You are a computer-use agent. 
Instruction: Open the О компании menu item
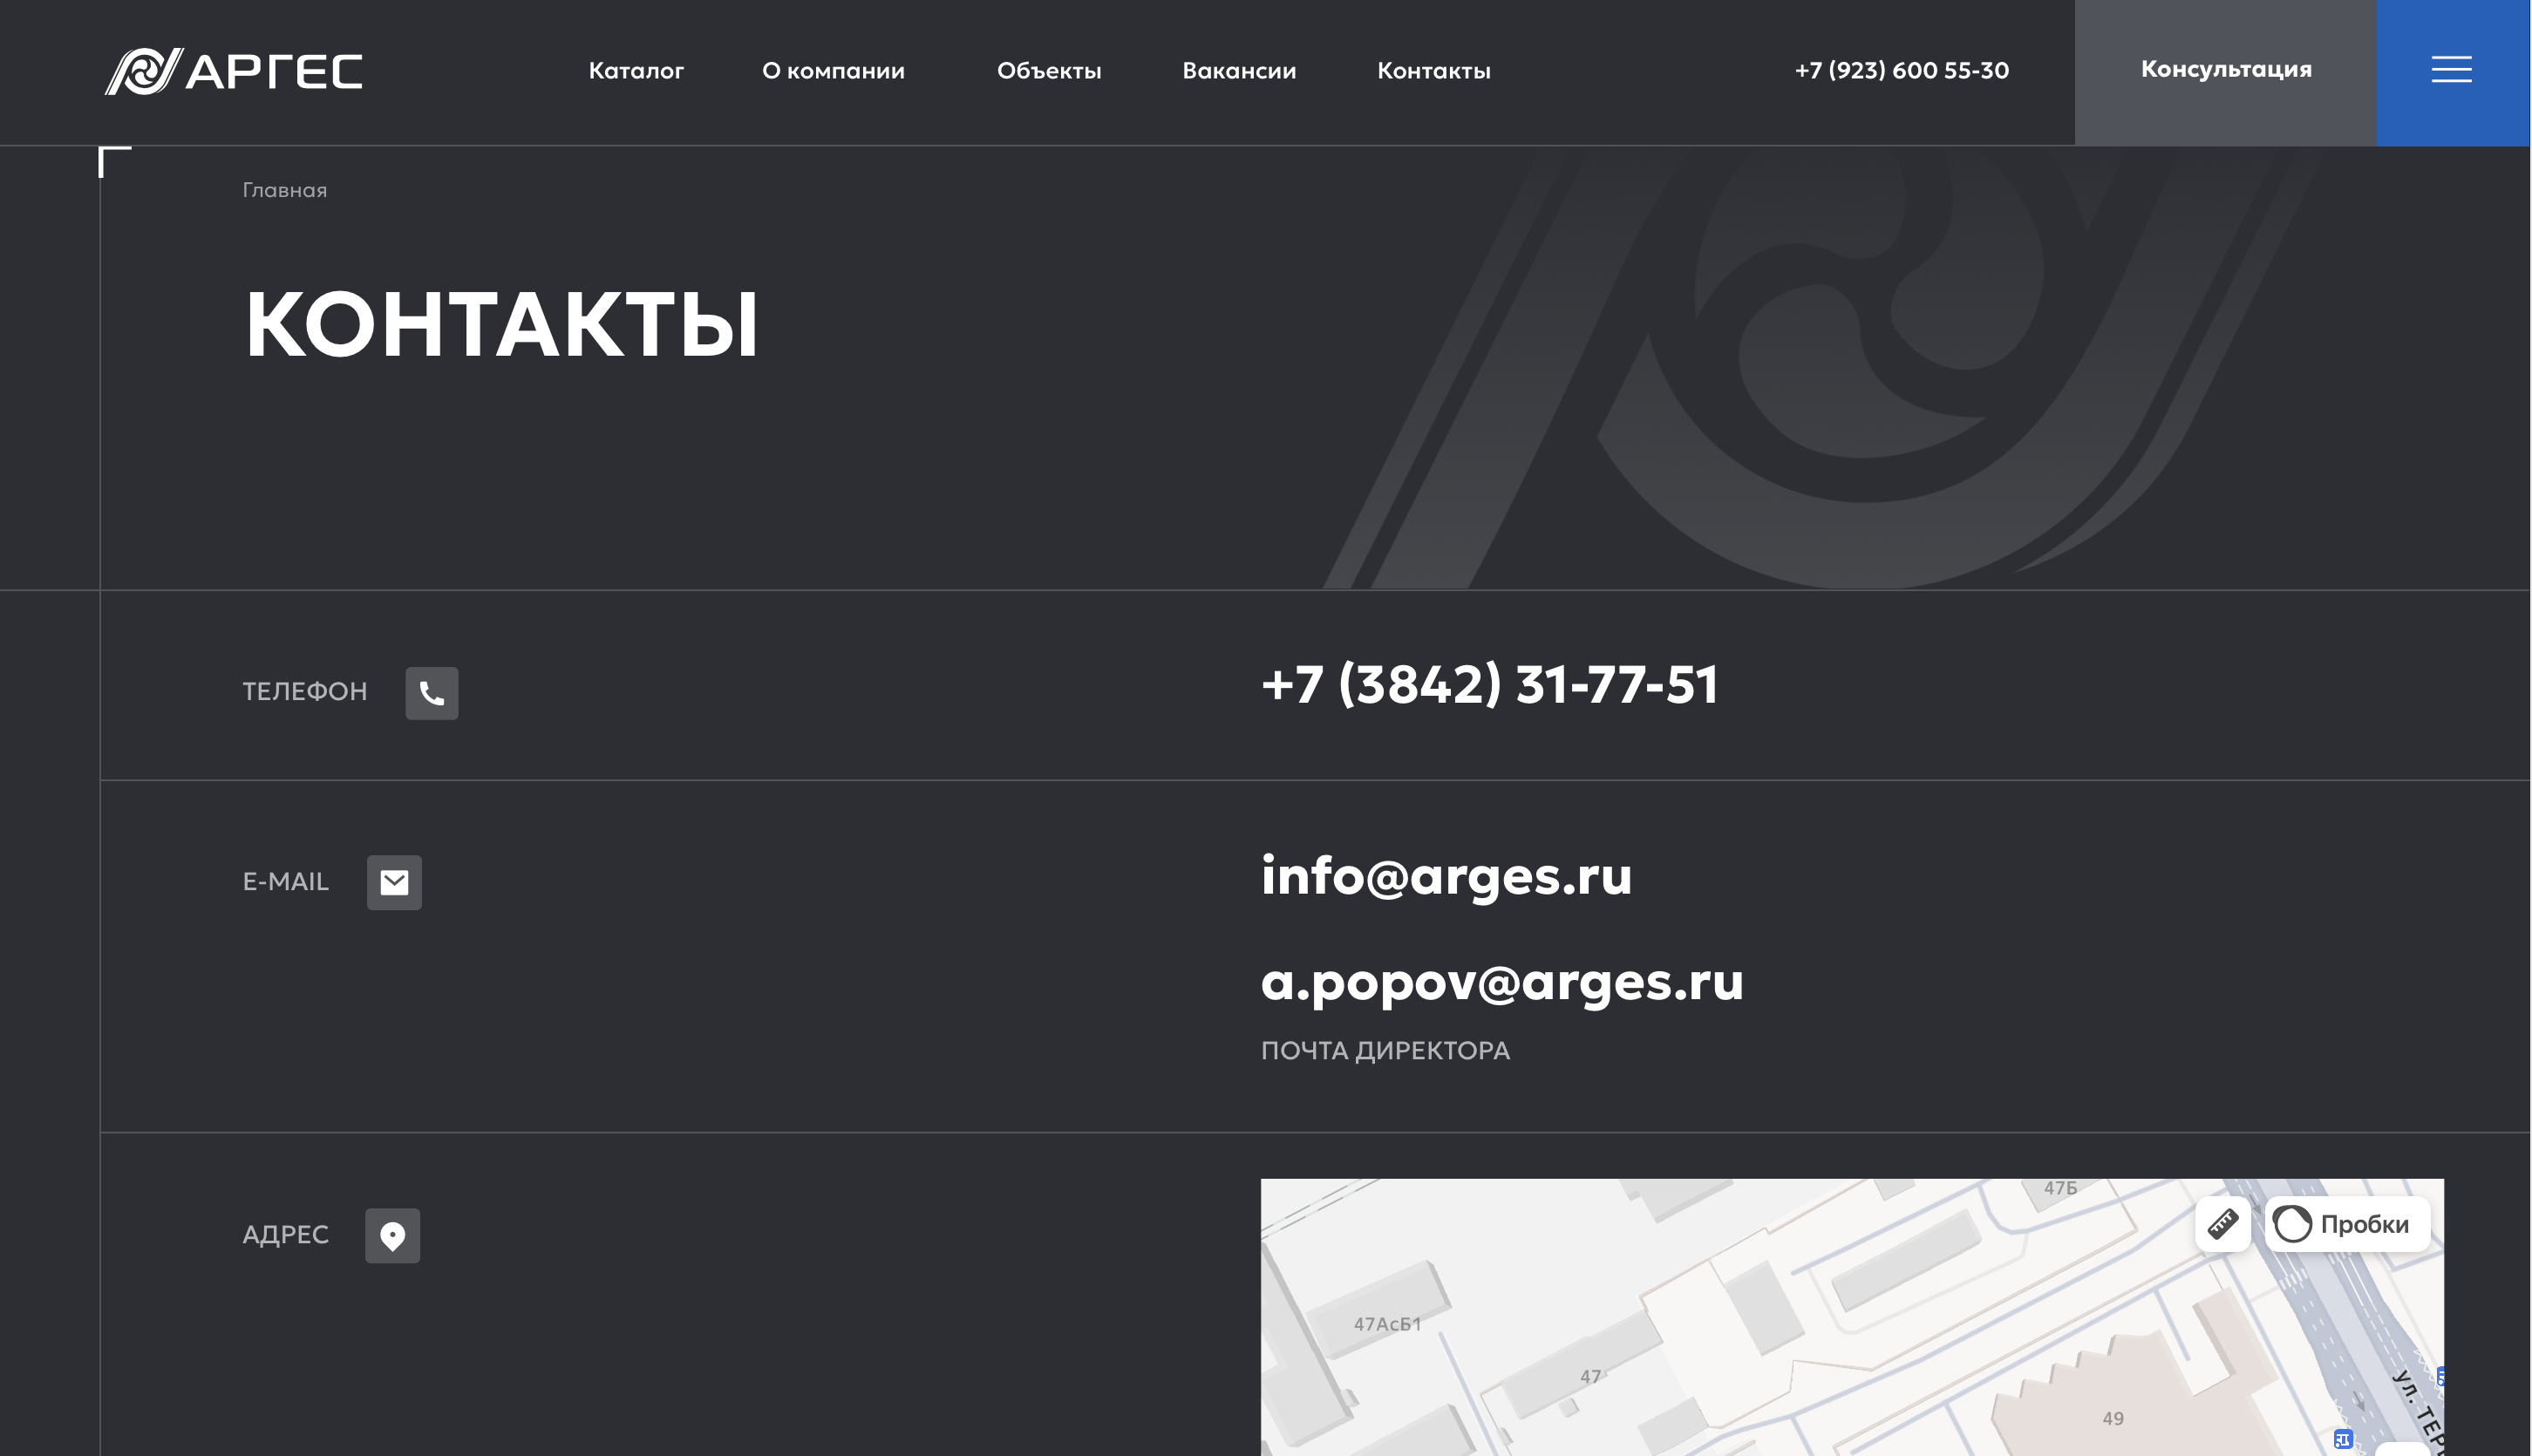point(833,71)
